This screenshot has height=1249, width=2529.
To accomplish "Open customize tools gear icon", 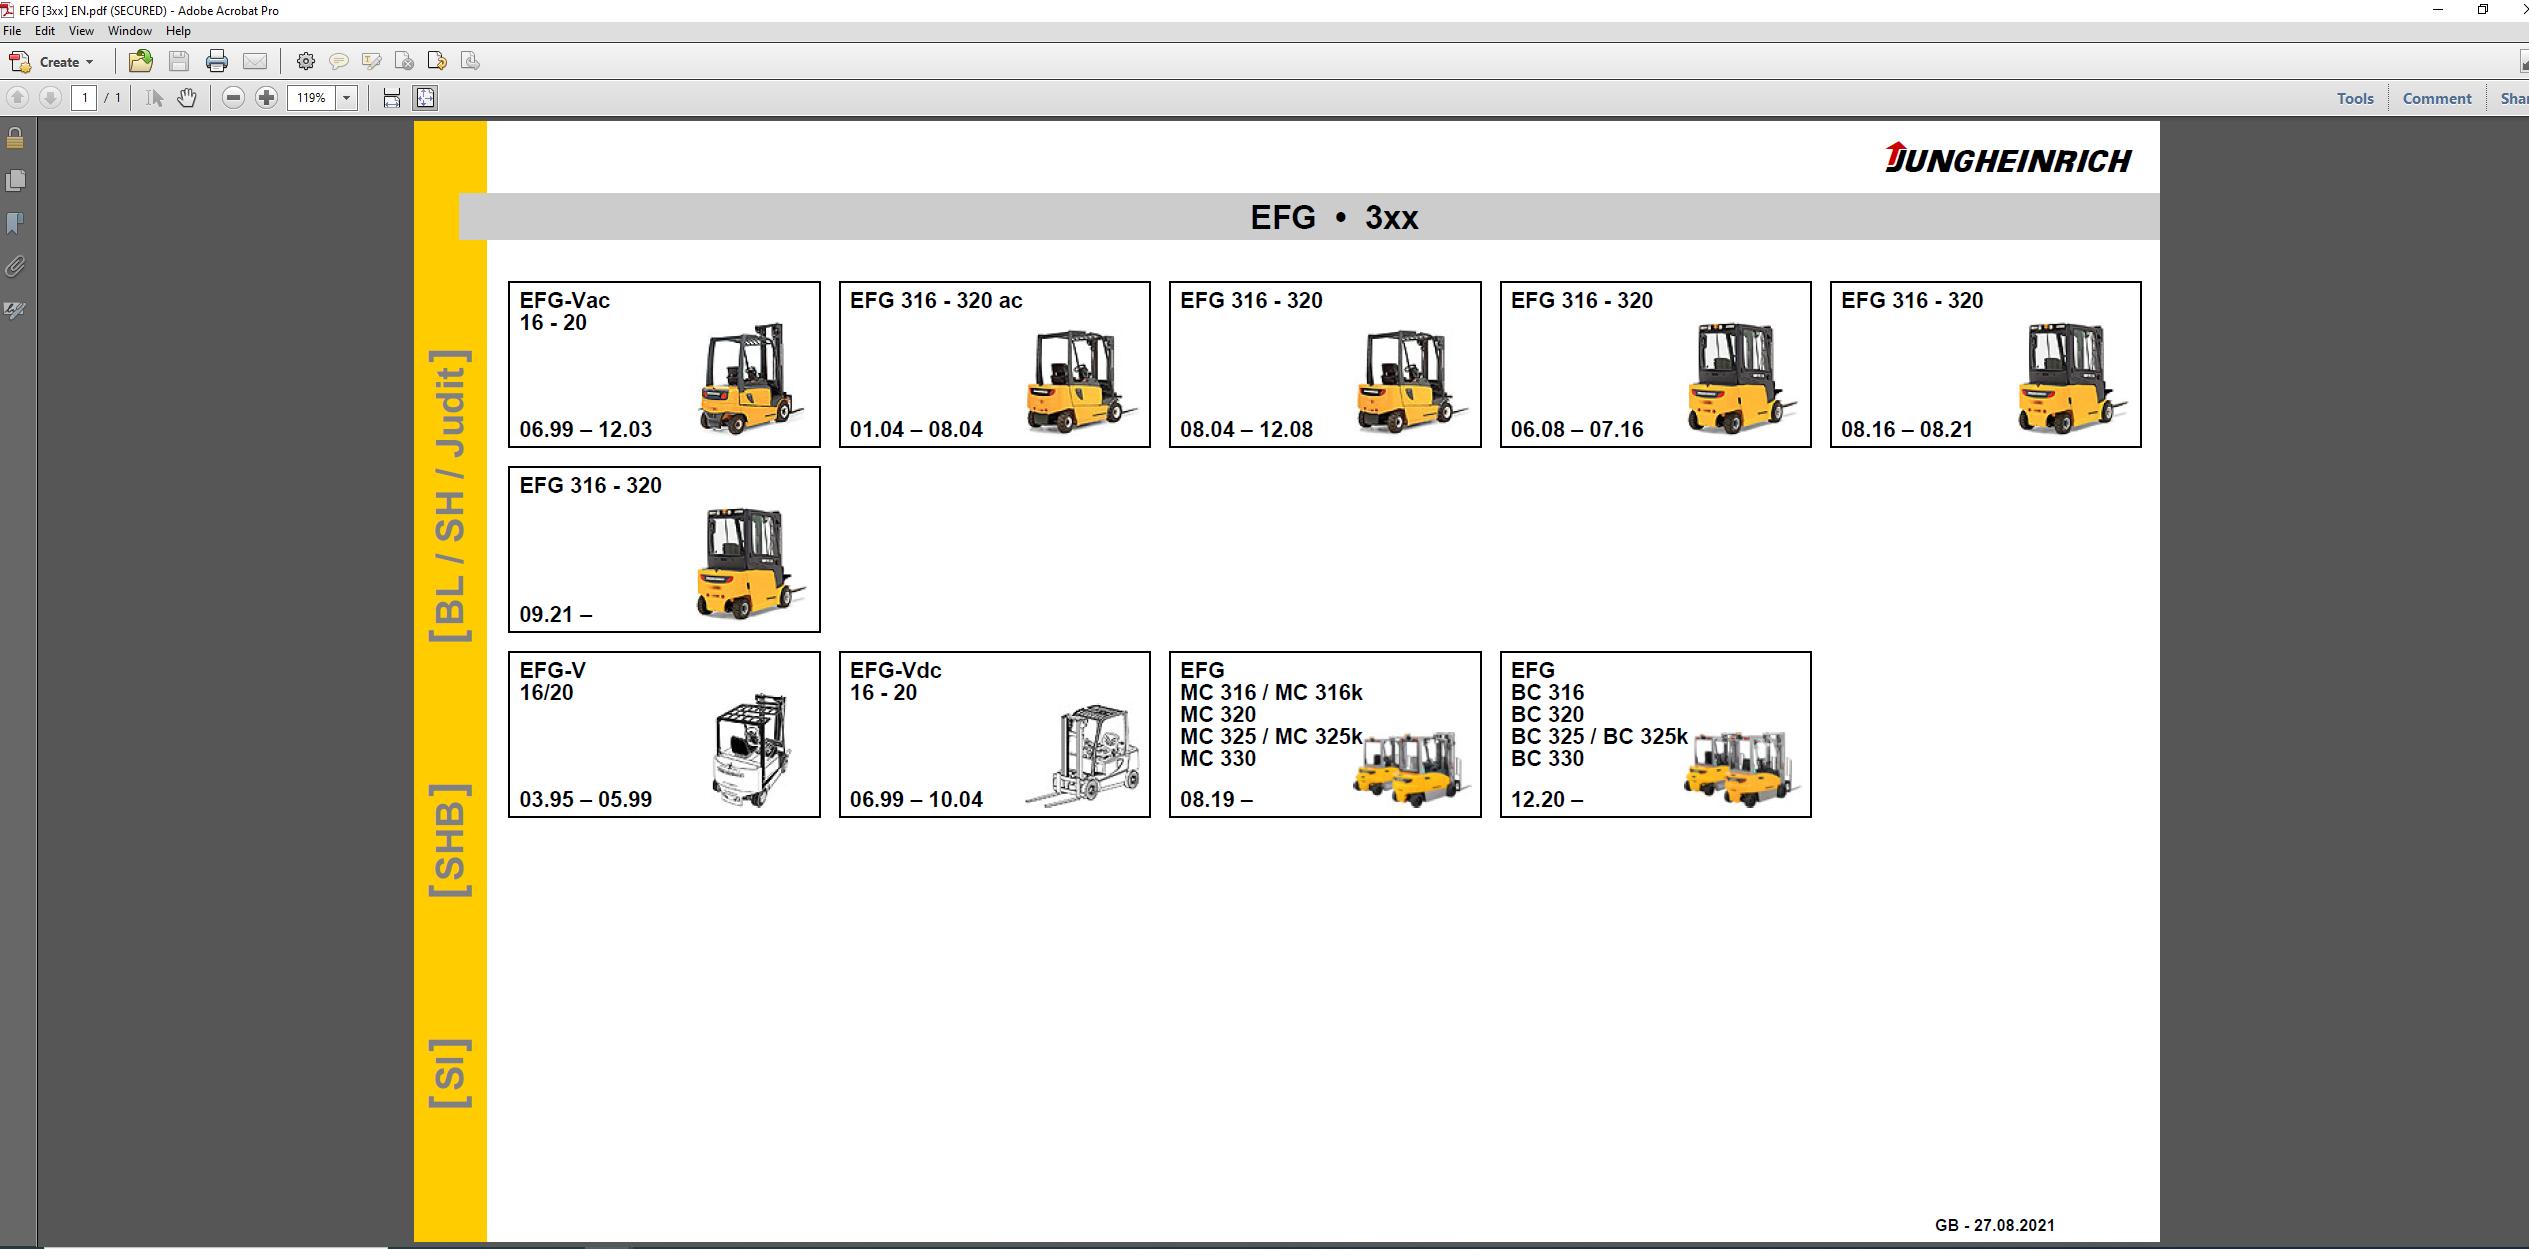I will [x=306, y=62].
